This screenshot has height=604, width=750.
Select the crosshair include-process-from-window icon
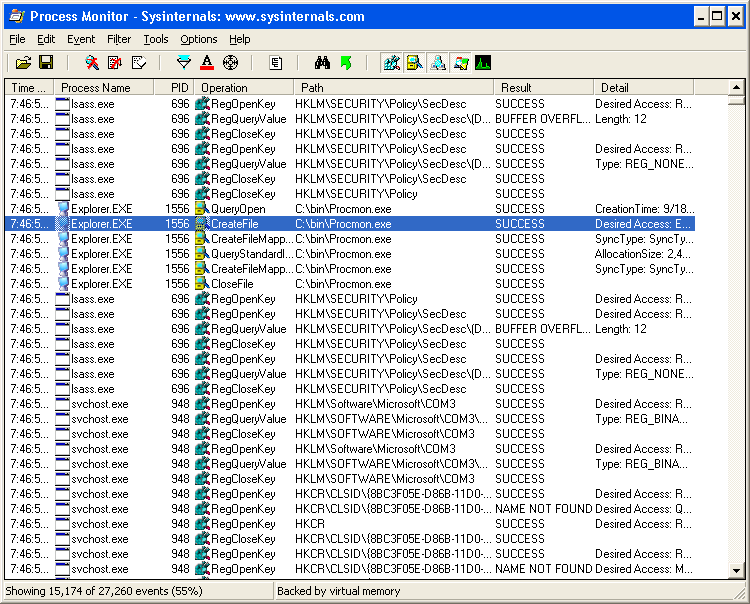230,63
